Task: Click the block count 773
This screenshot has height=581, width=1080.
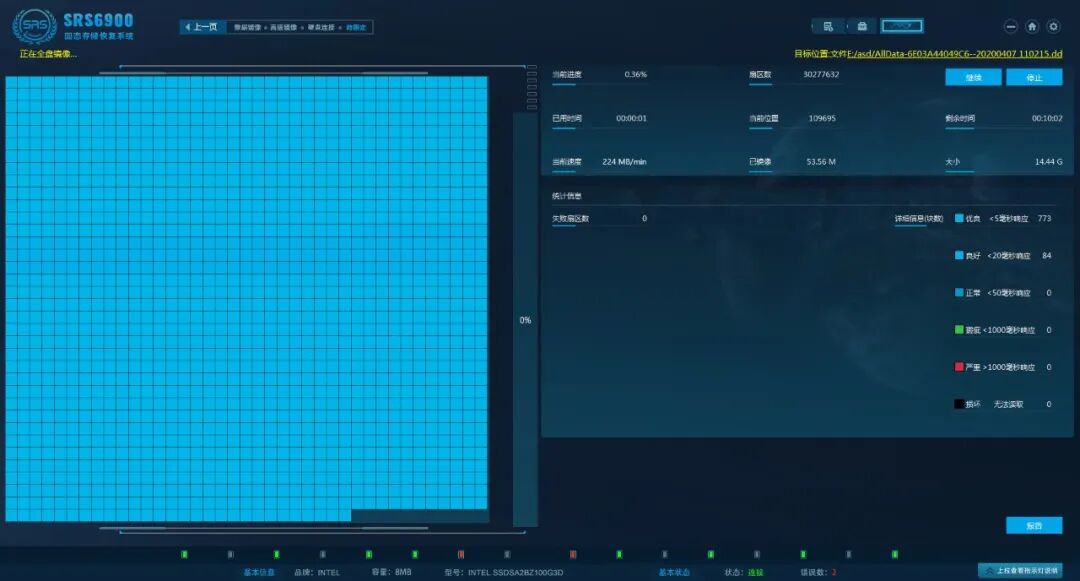Action: pos(1044,218)
